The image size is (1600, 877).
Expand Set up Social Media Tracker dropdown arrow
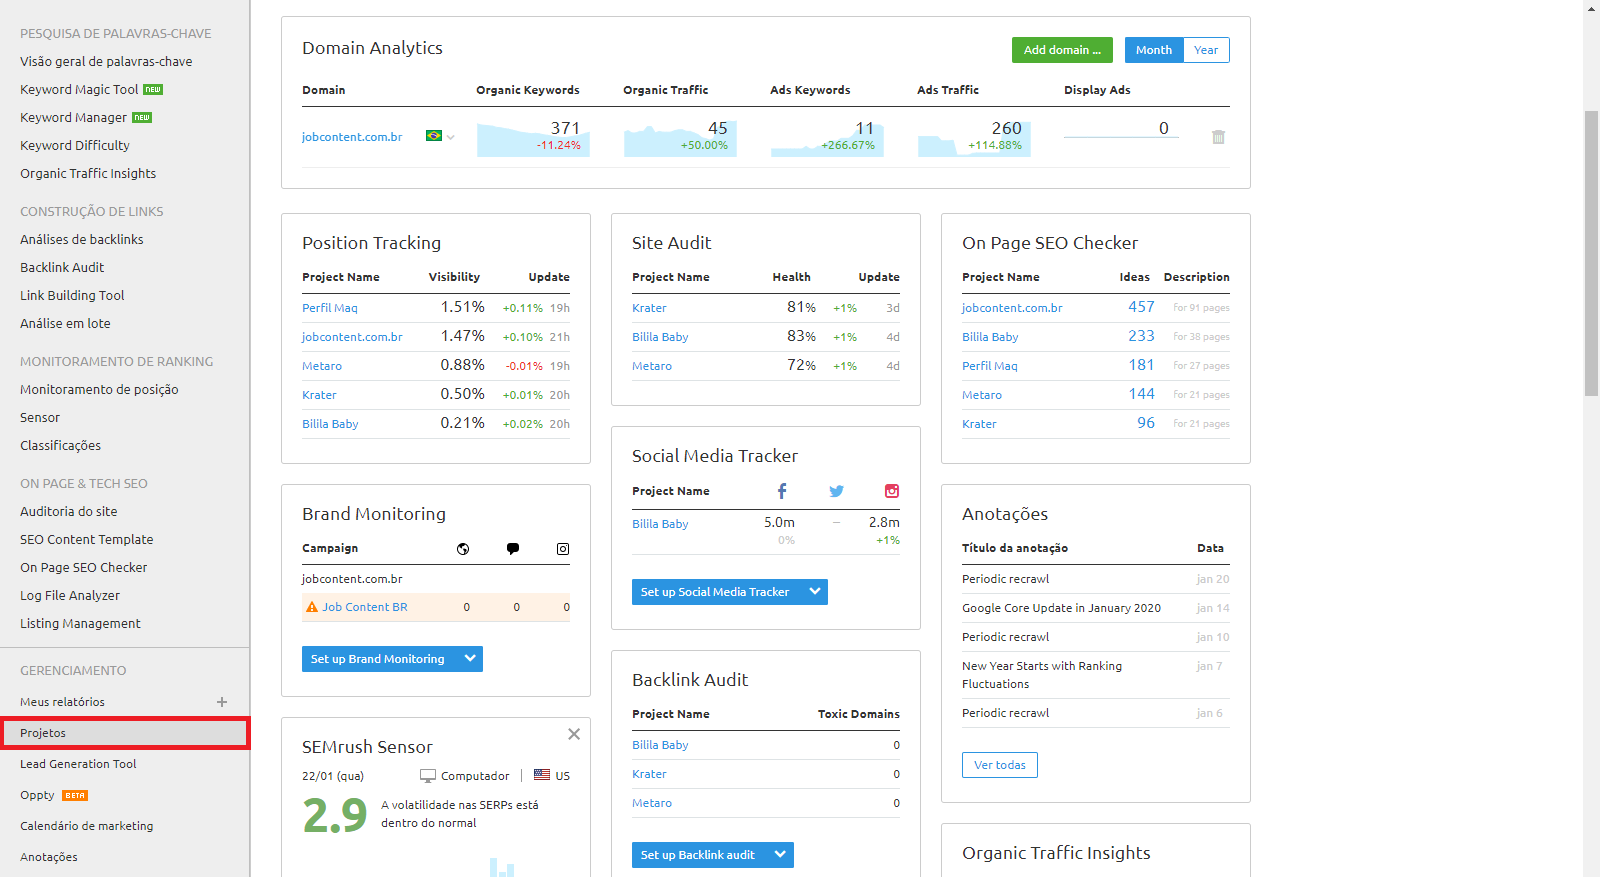tap(815, 592)
